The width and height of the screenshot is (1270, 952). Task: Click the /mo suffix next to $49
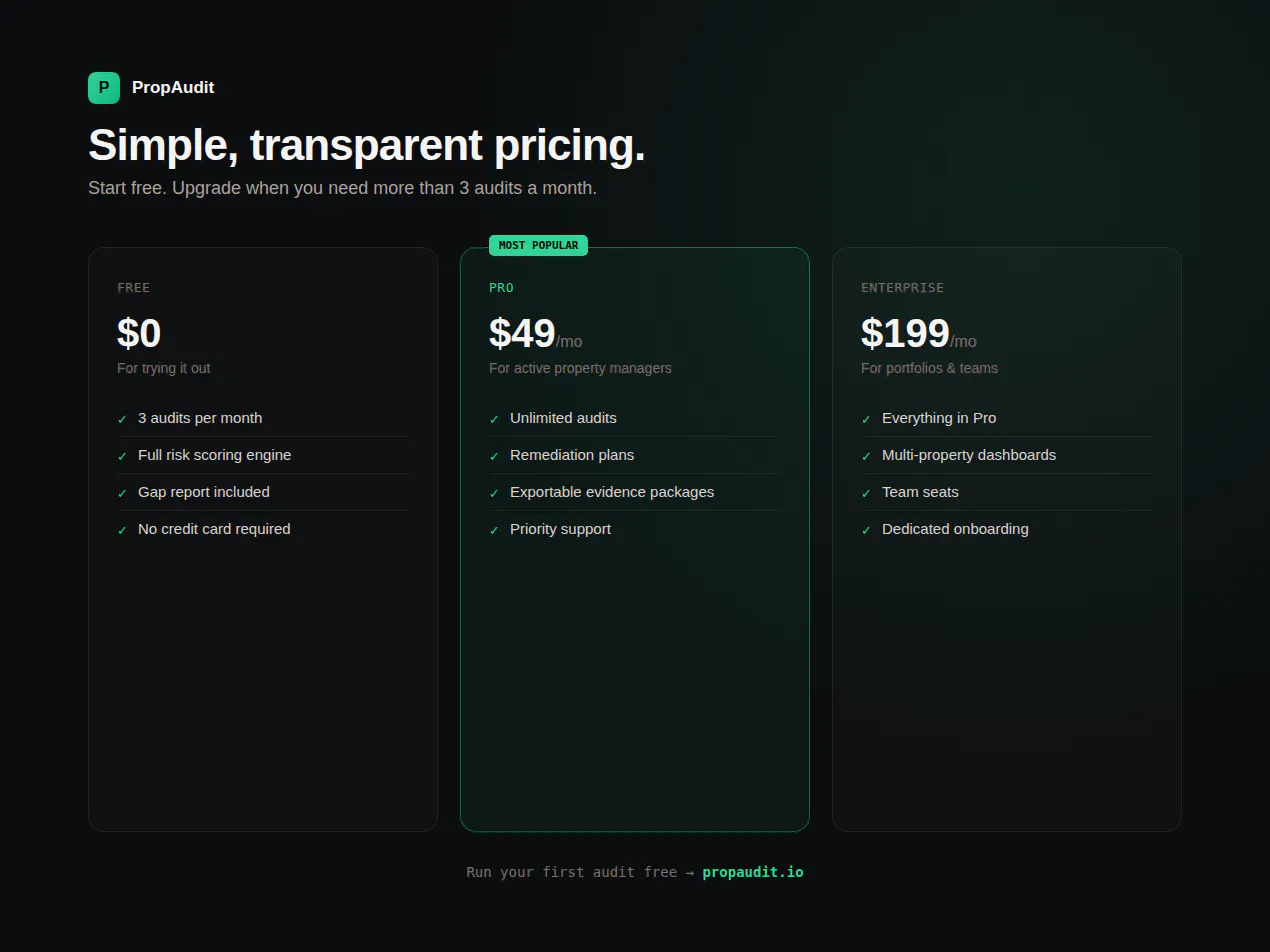coord(569,342)
